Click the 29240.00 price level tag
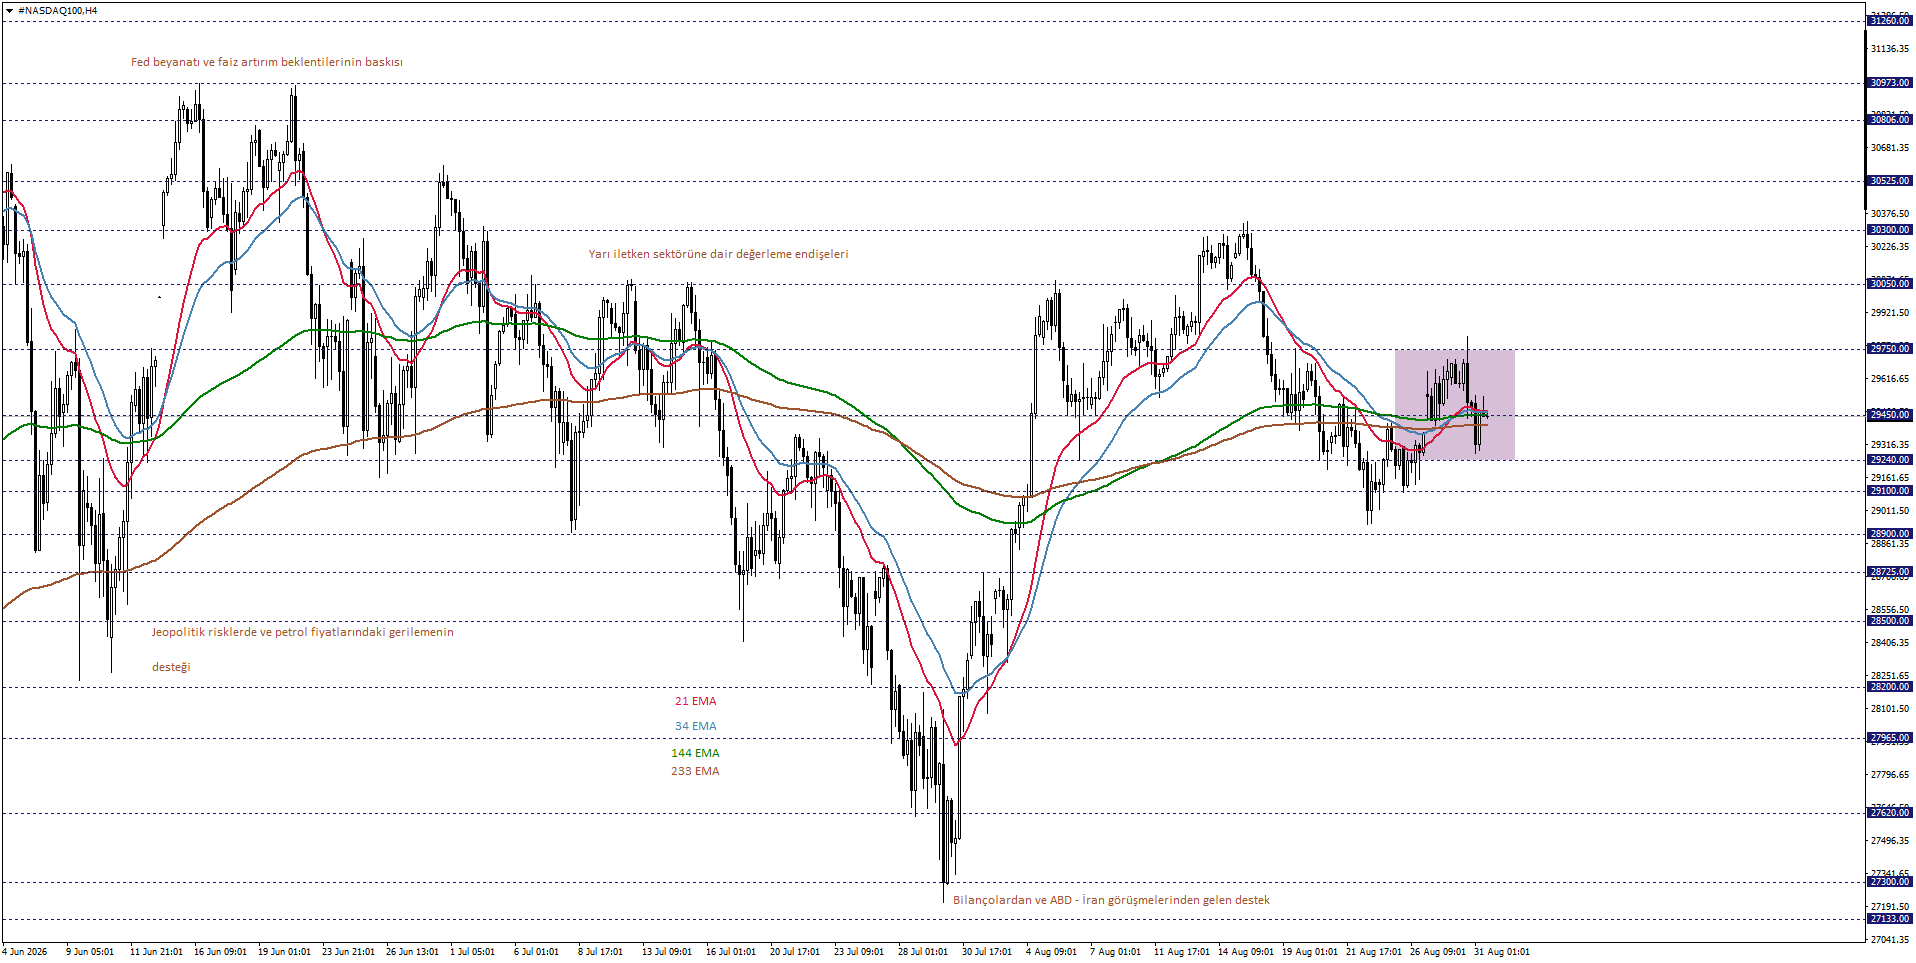 (x=1889, y=460)
